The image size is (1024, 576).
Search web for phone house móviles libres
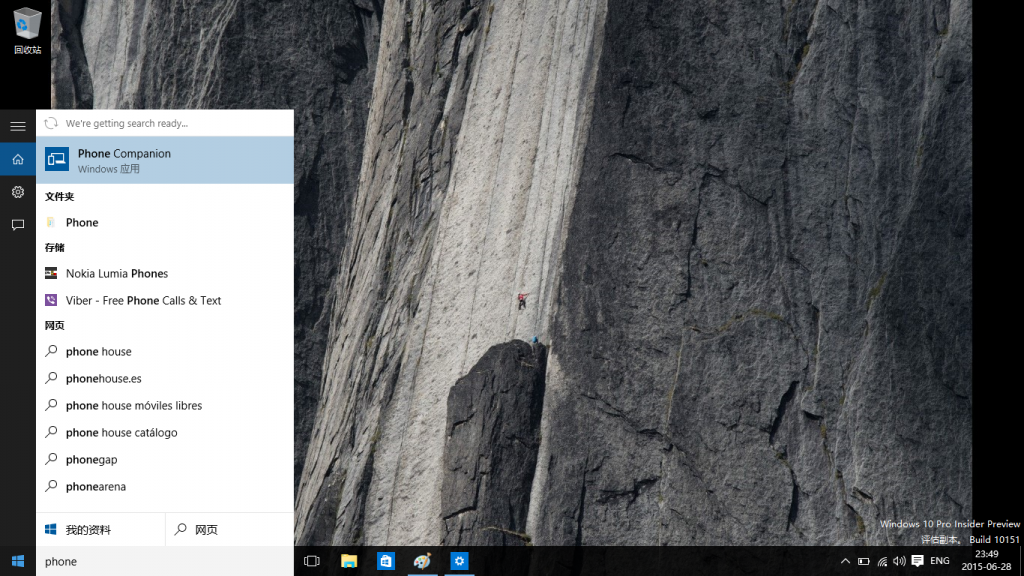click(165, 406)
